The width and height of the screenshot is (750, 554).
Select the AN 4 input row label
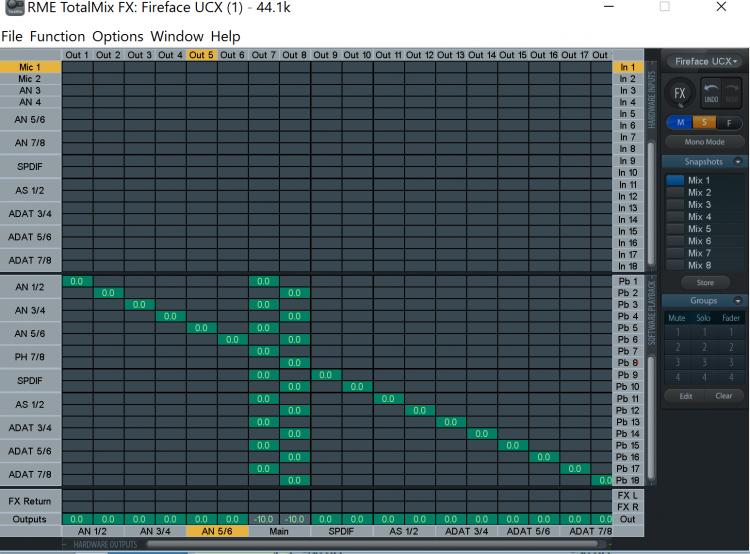[30, 102]
